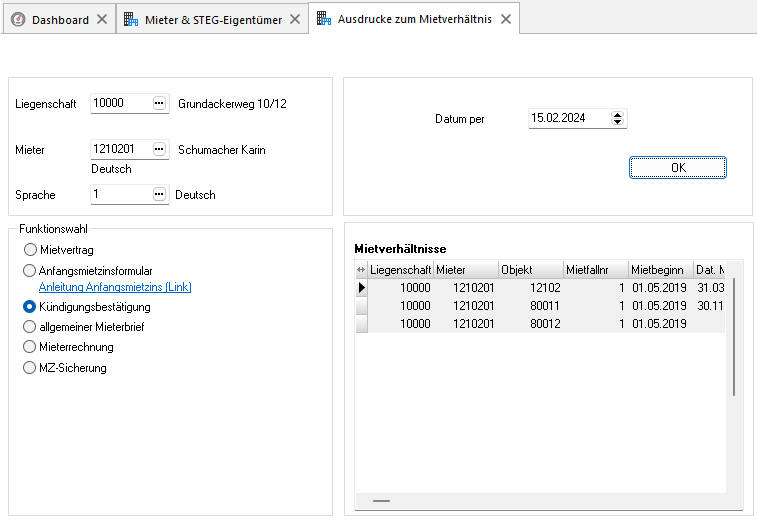
Task: Click the building icon on Mieter & STEG-Eigentümer tab
Action: (x=131, y=19)
